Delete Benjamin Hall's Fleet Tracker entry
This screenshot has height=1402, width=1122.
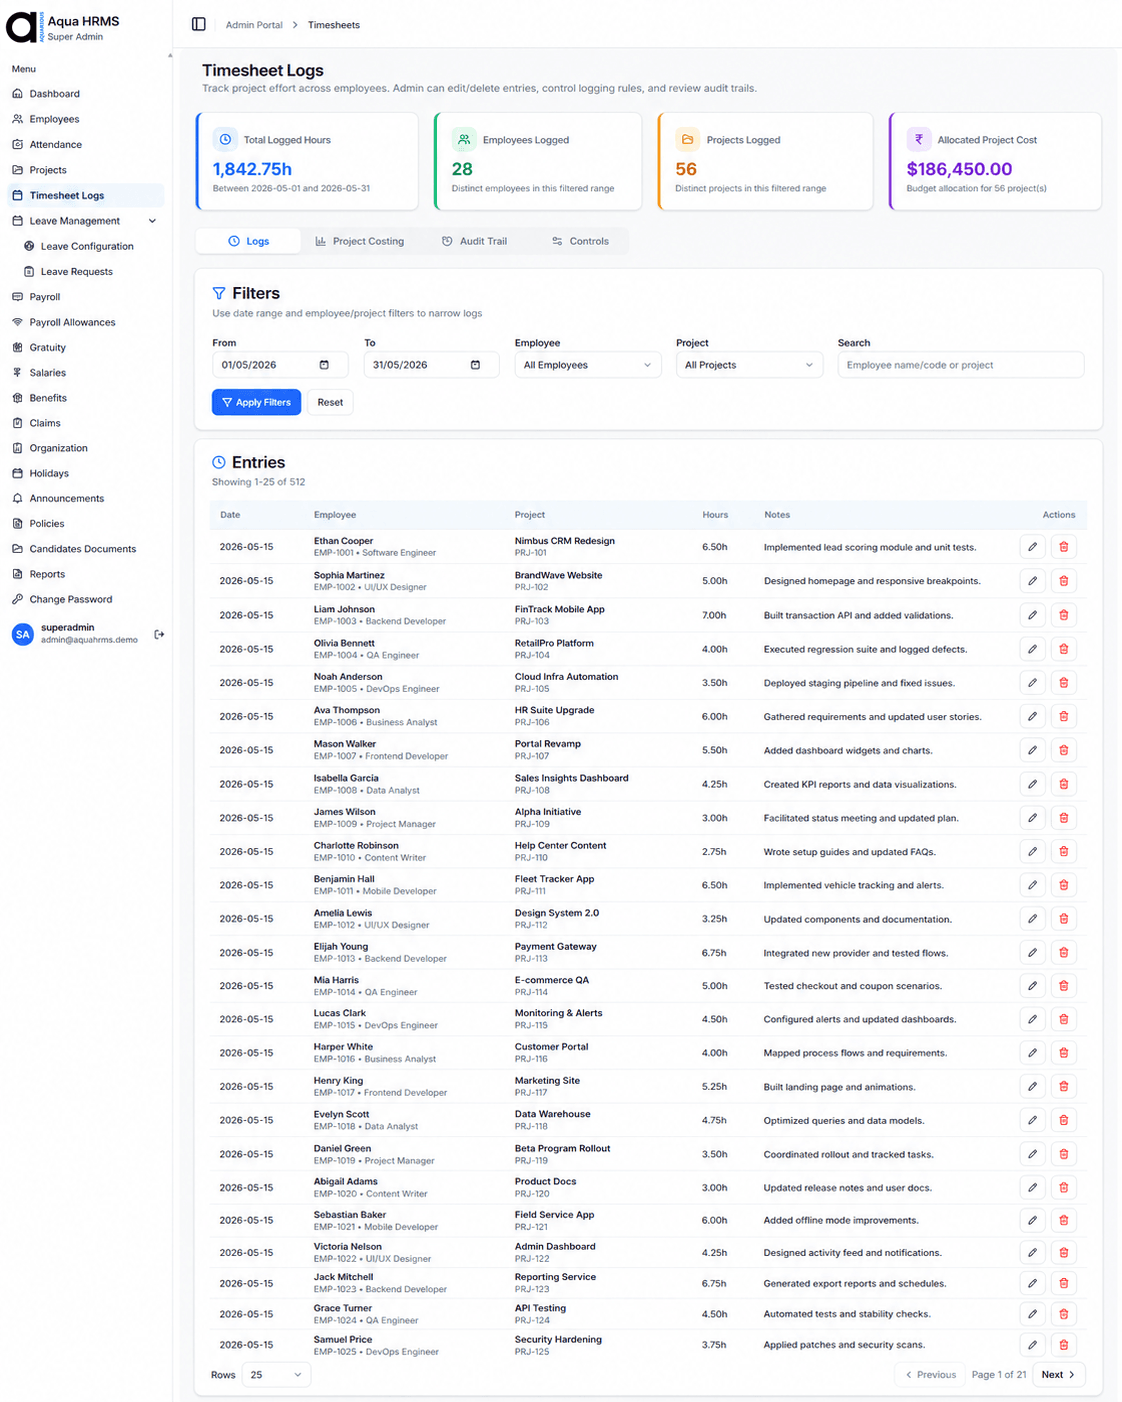coord(1063,885)
